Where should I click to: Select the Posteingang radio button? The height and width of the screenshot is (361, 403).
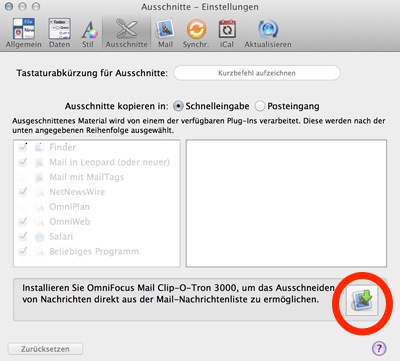(x=260, y=106)
